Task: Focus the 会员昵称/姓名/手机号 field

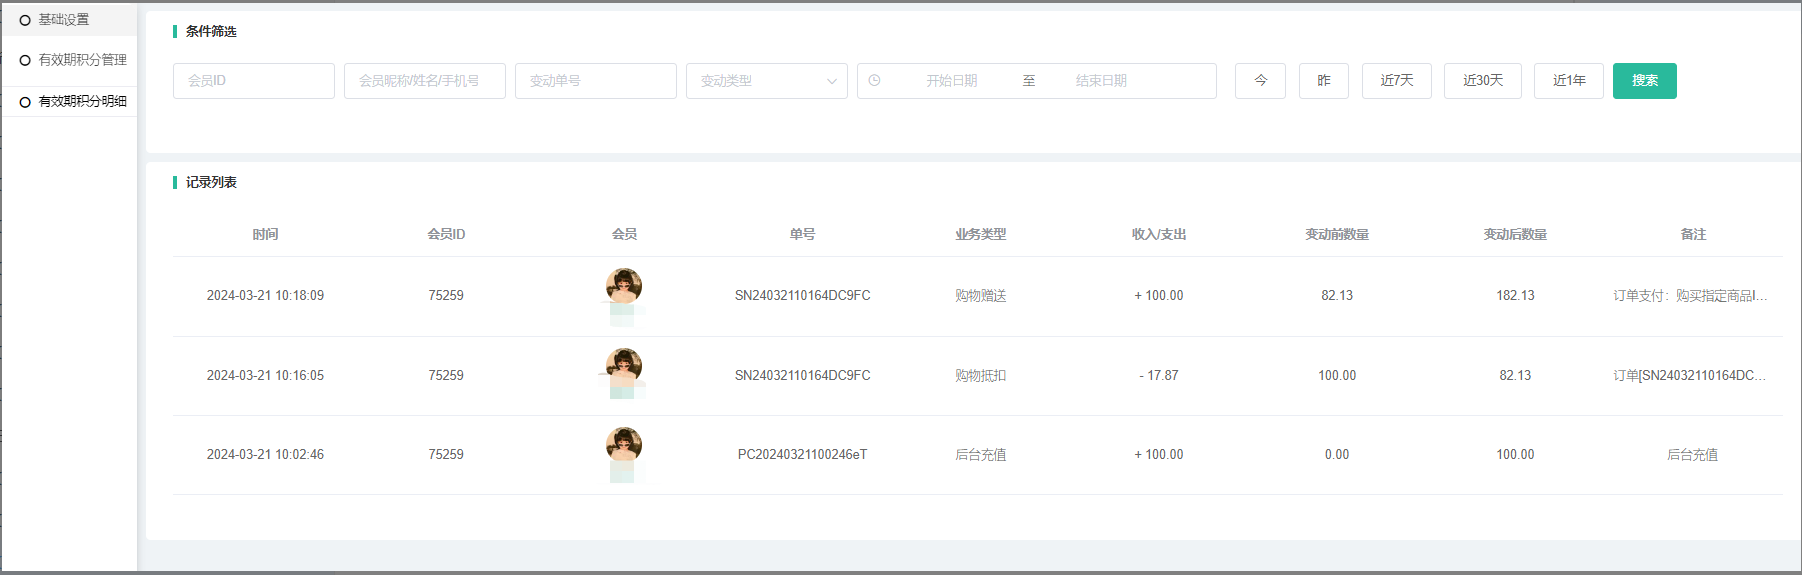Action: click(x=425, y=81)
